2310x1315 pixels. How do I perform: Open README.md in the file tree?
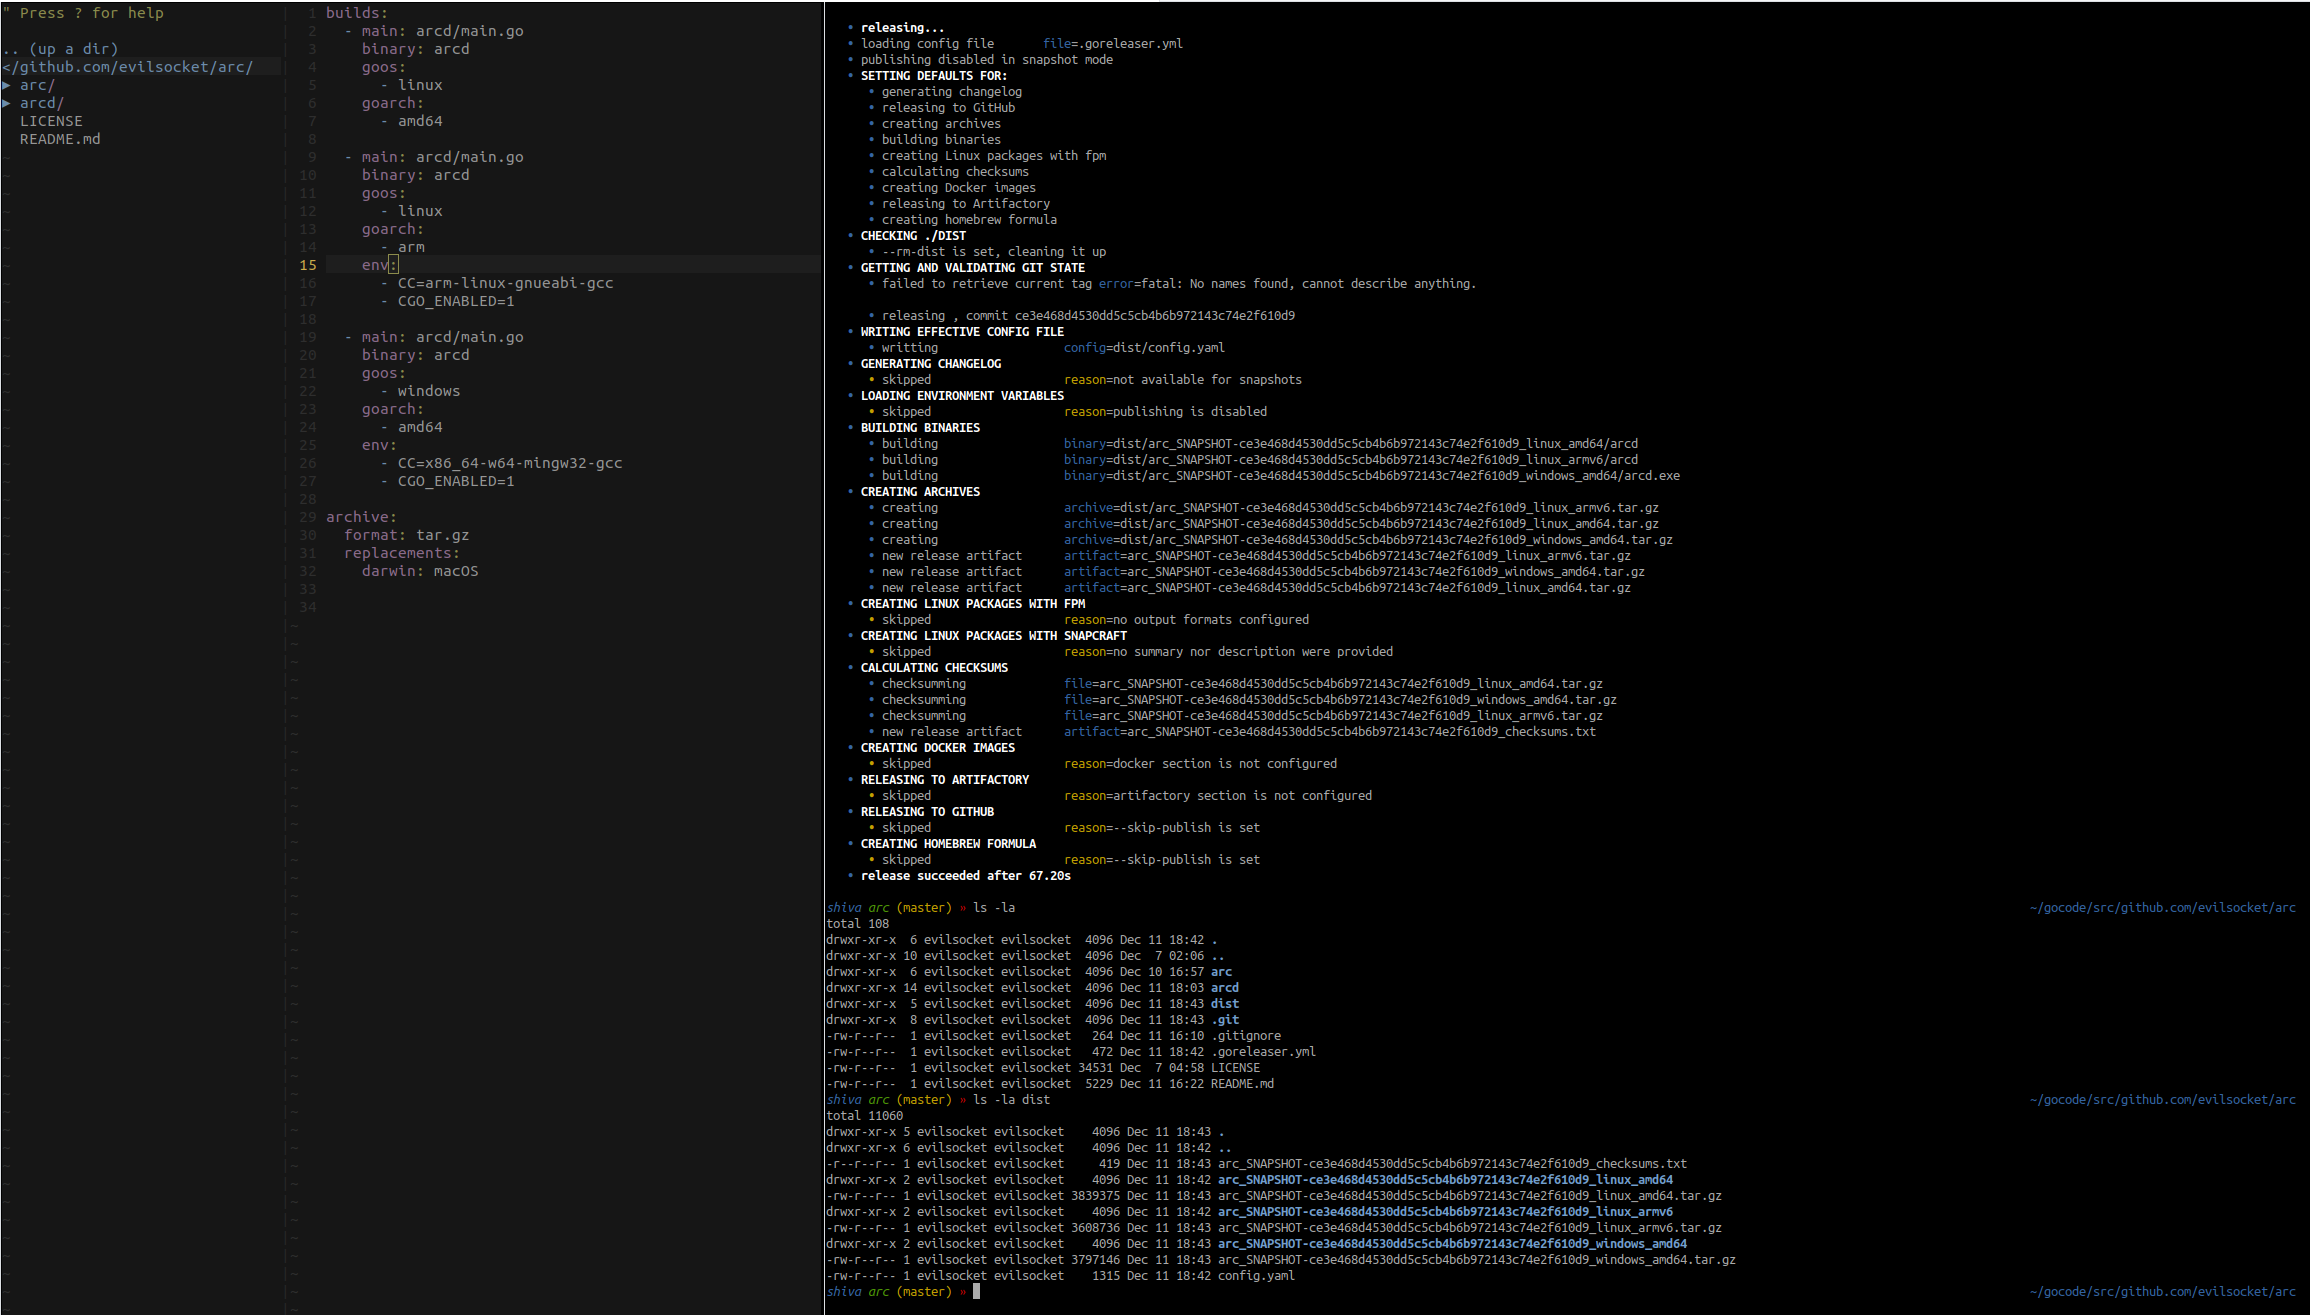60,139
